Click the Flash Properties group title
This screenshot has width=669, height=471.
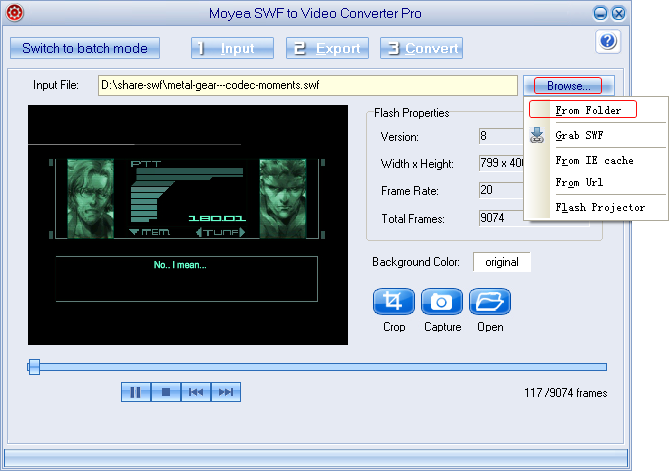coord(411,113)
